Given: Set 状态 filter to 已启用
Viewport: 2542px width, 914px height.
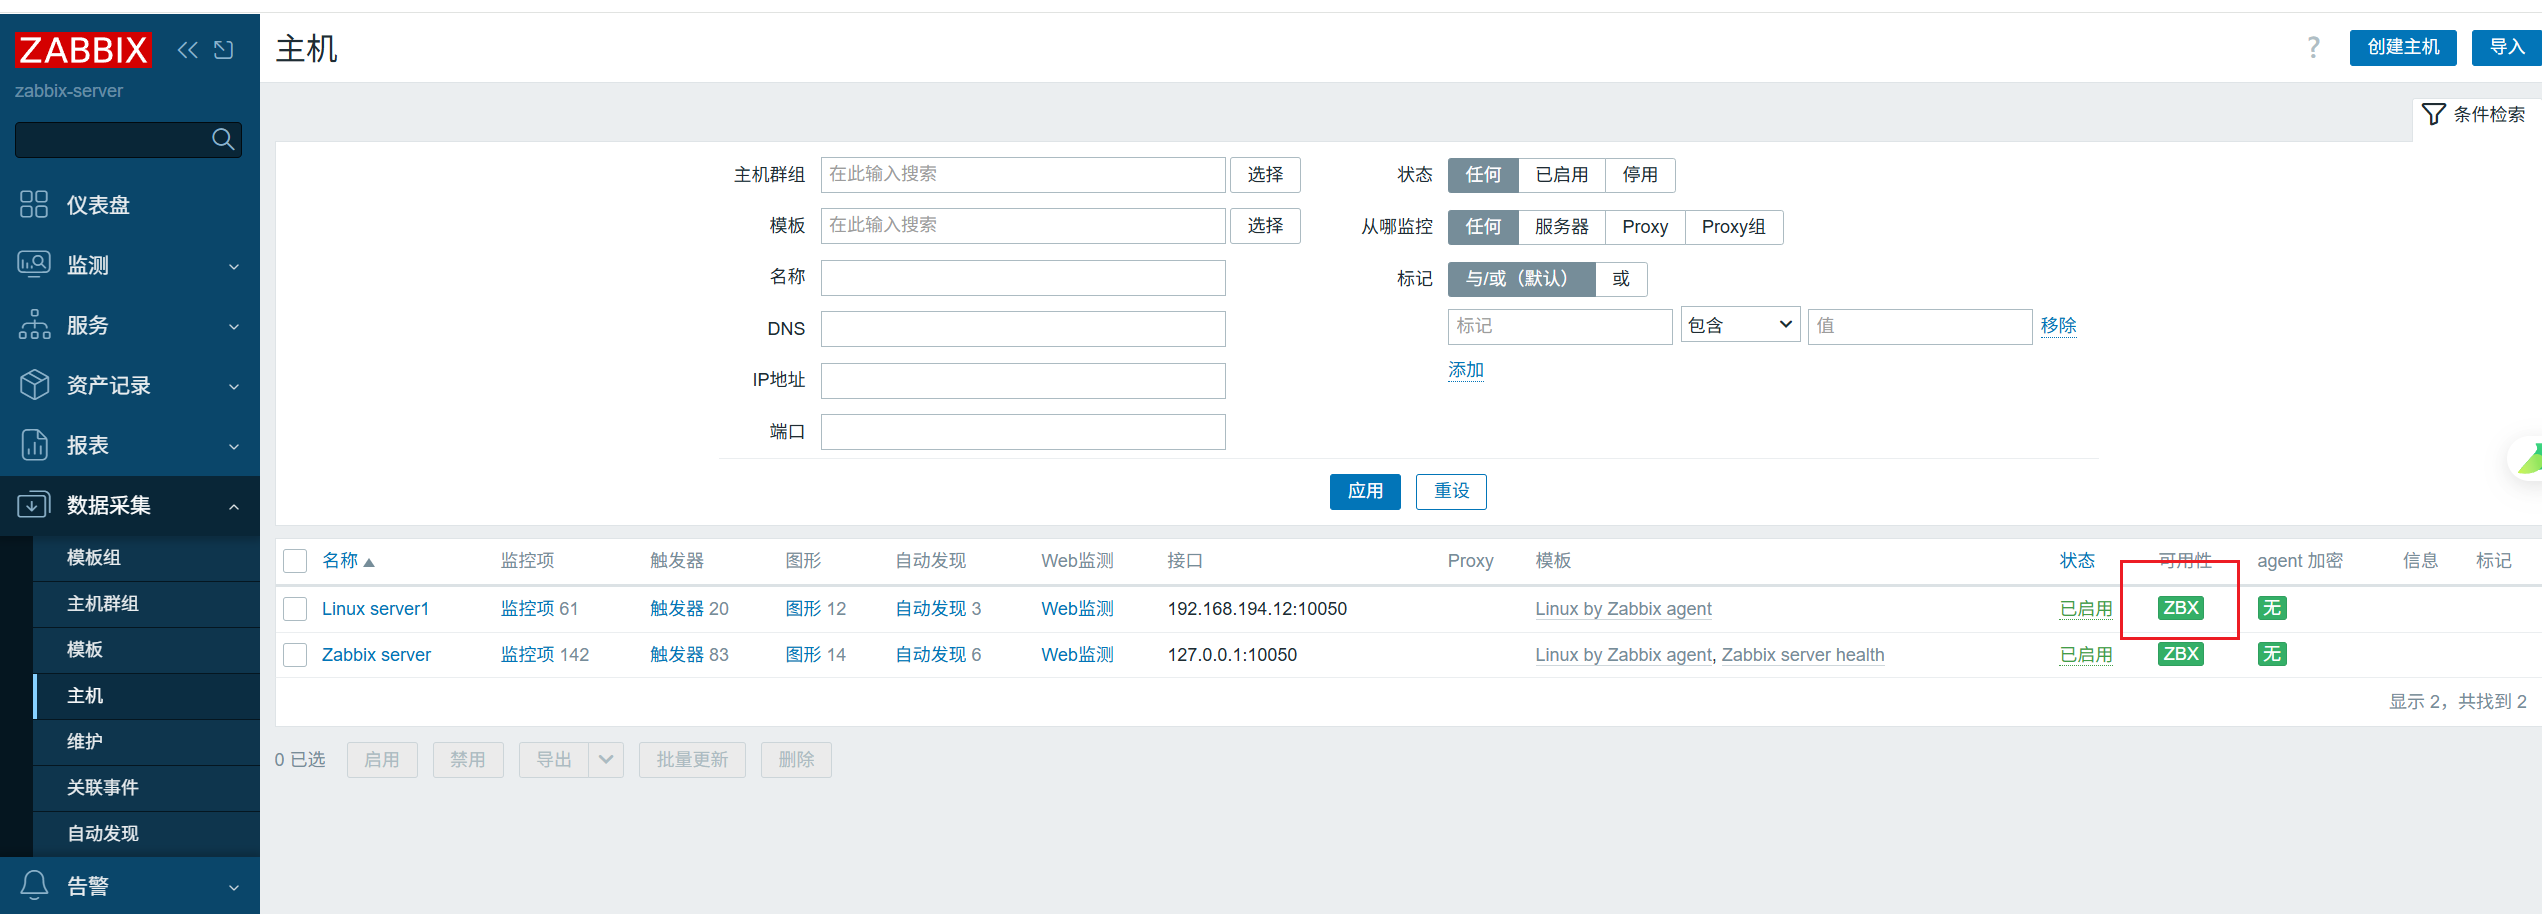Looking at the screenshot, I should pos(1562,175).
